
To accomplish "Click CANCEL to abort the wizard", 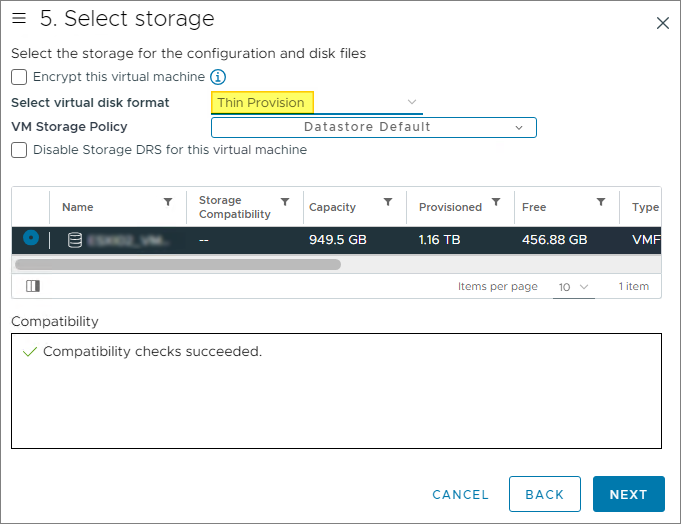I will pyautogui.click(x=460, y=494).
